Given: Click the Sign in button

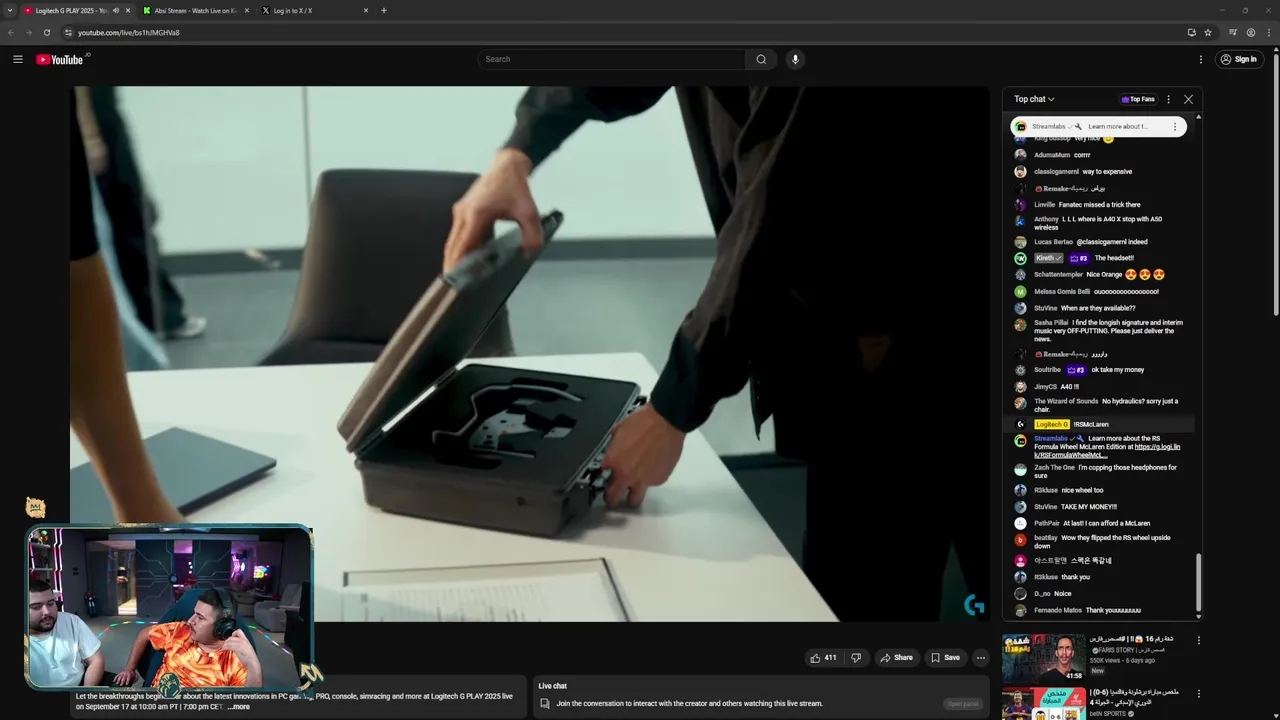Looking at the screenshot, I should tap(1238, 59).
